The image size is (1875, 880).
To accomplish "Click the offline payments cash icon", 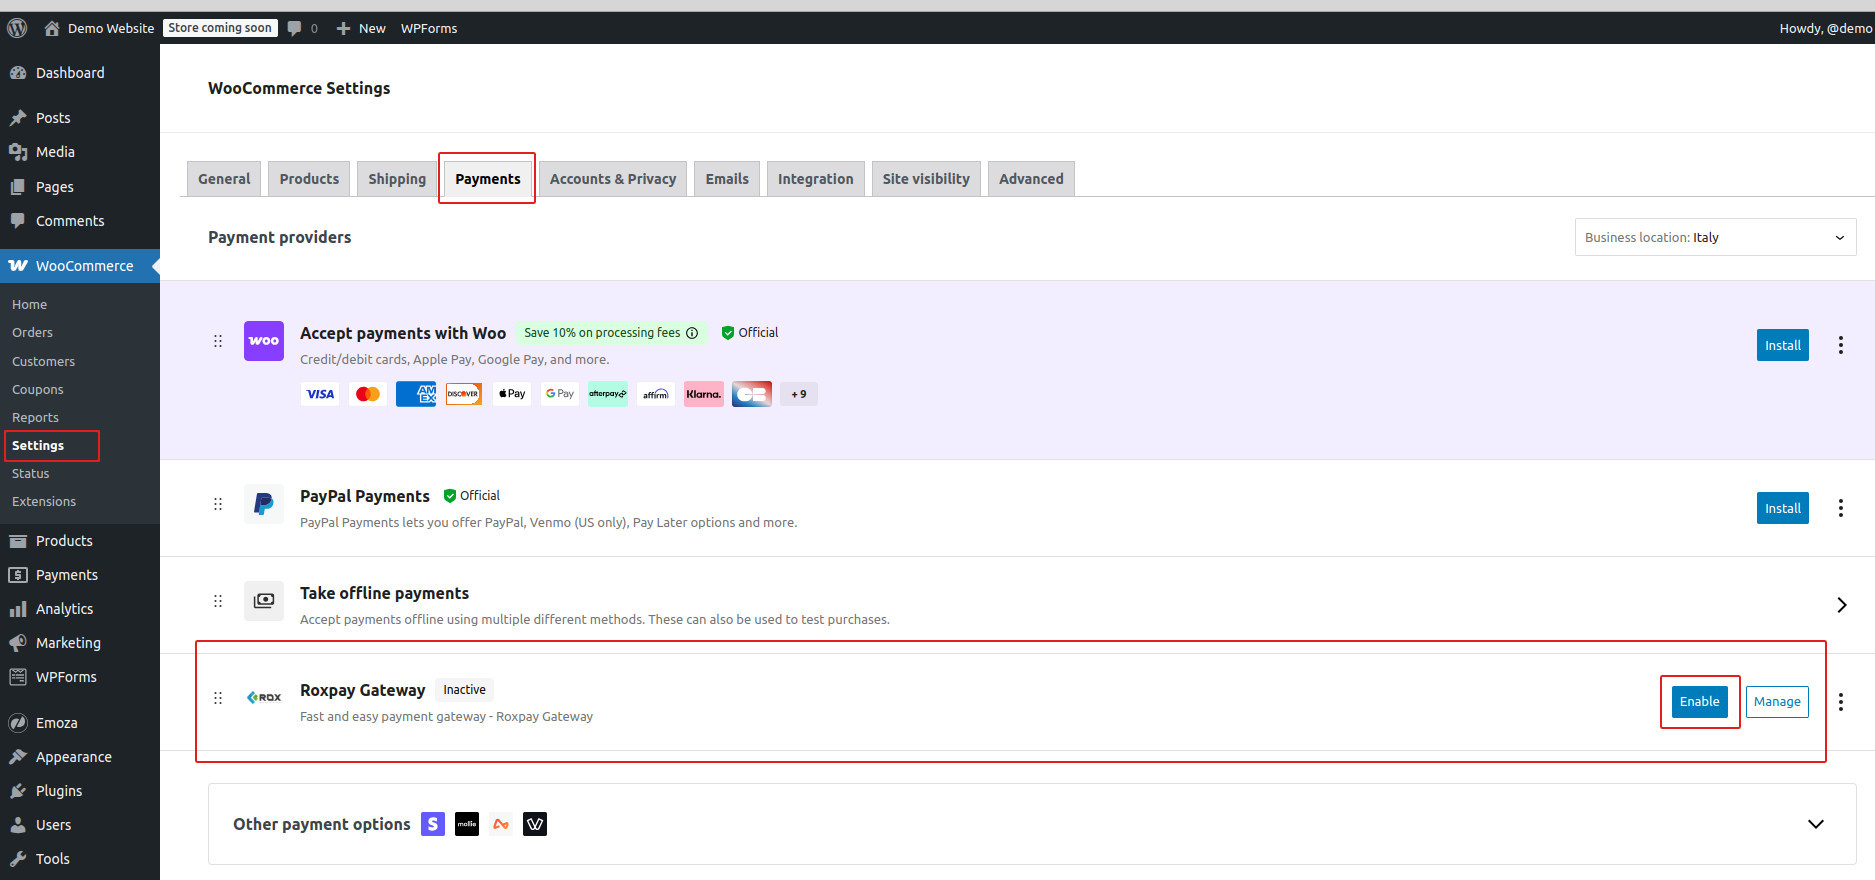I will (264, 601).
